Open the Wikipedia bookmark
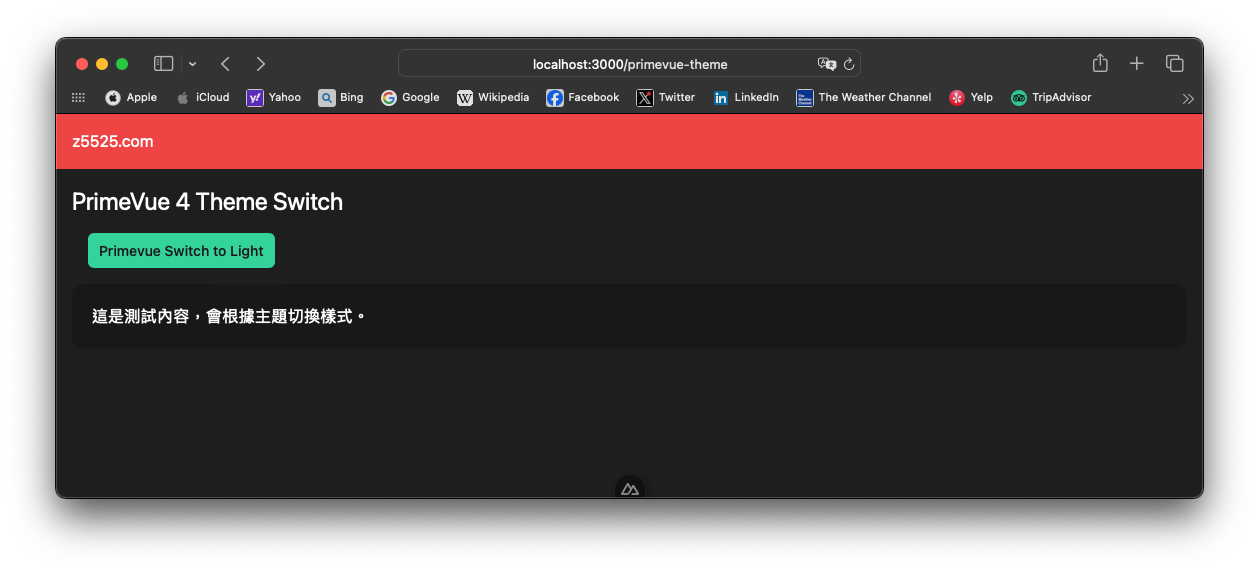Viewport: 1259px width, 572px height. pyautogui.click(x=493, y=98)
